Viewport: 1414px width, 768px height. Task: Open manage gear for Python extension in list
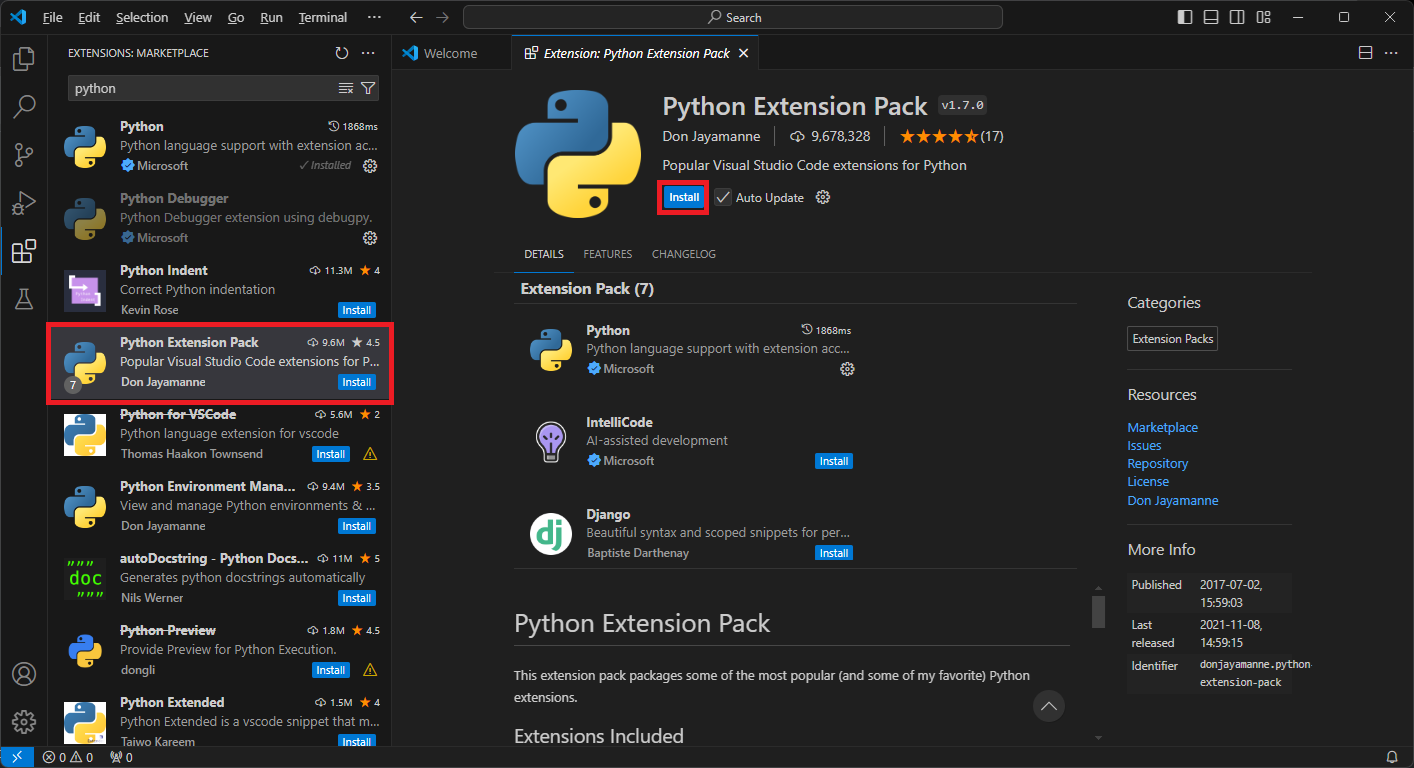tap(370, 166)
